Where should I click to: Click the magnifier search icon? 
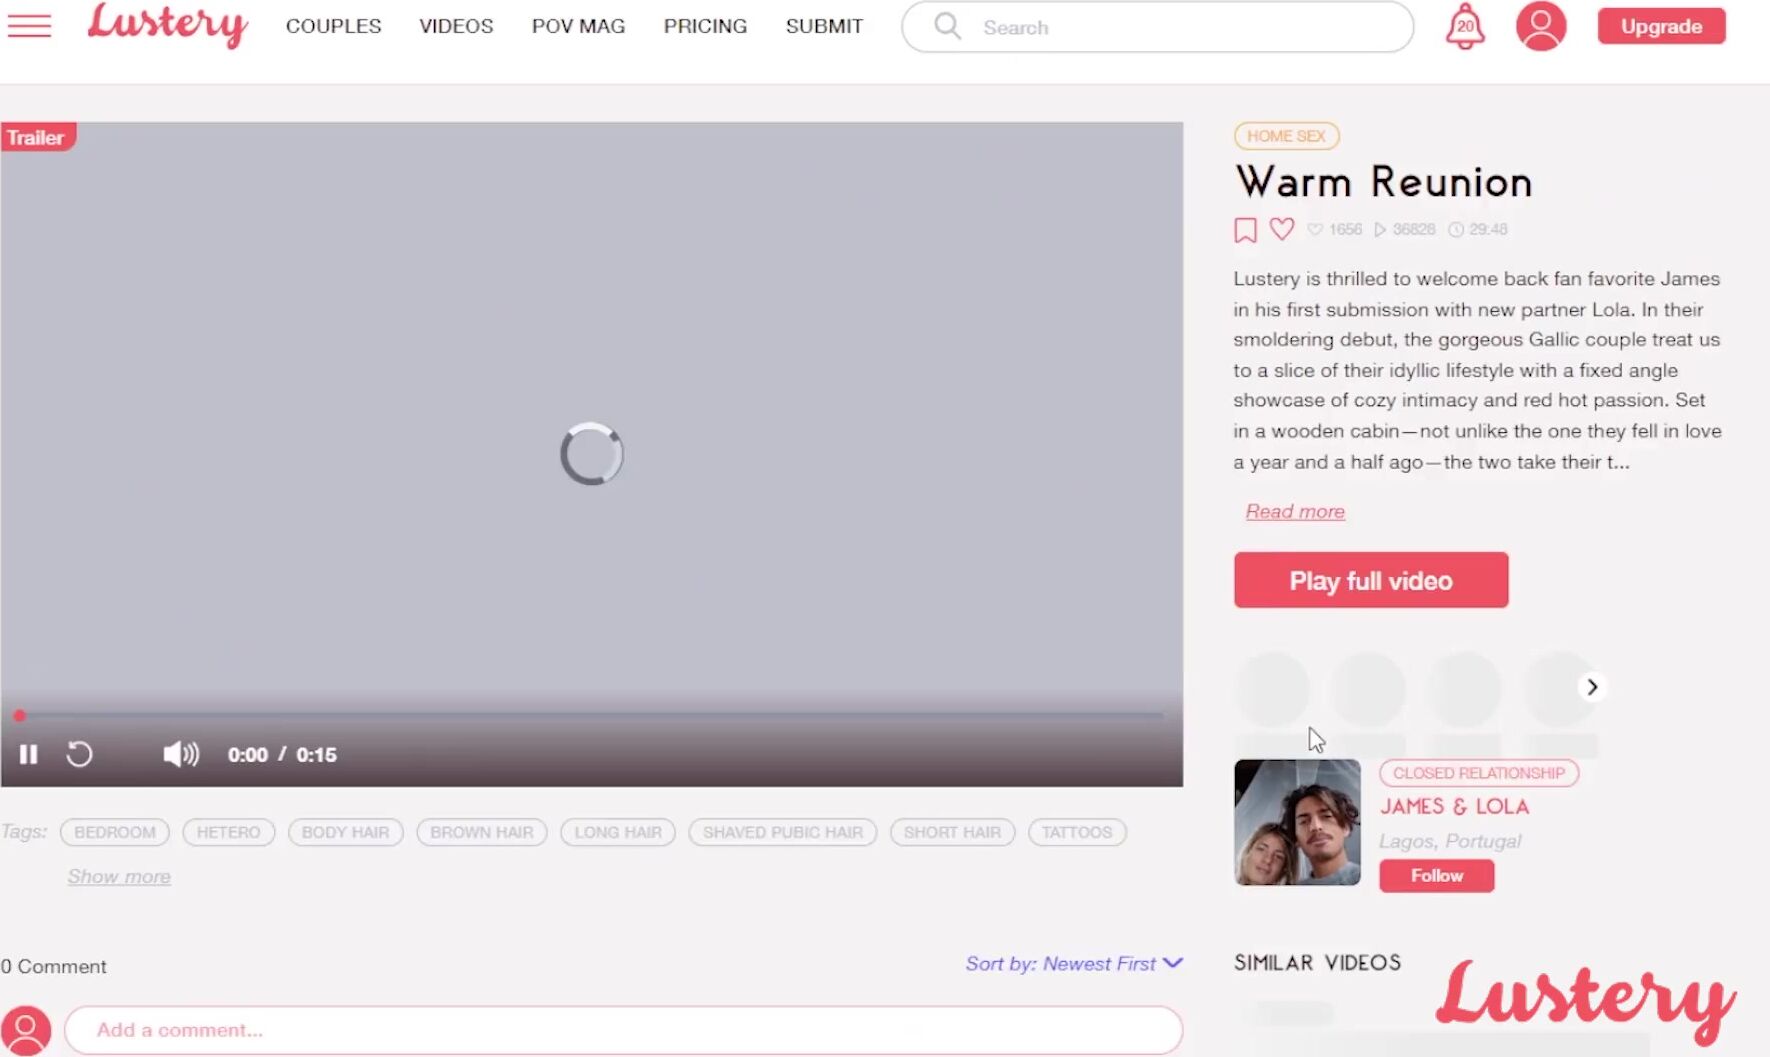[947, 26]
